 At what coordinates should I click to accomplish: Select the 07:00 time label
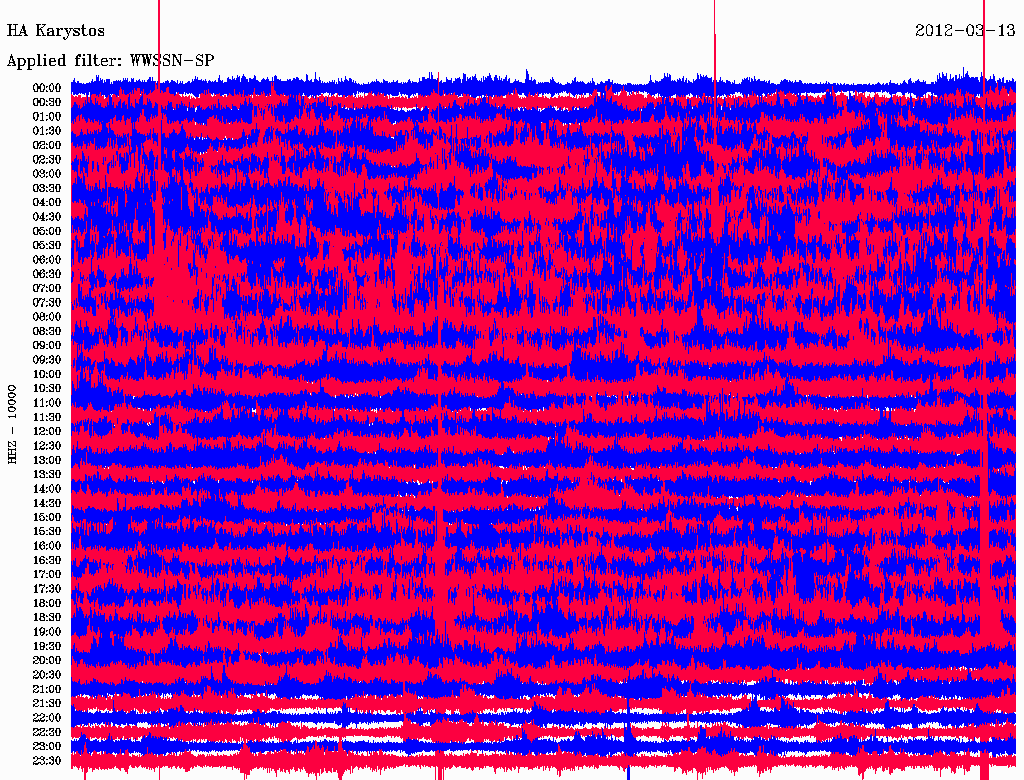pyautogui.click(x=47, y=288)
